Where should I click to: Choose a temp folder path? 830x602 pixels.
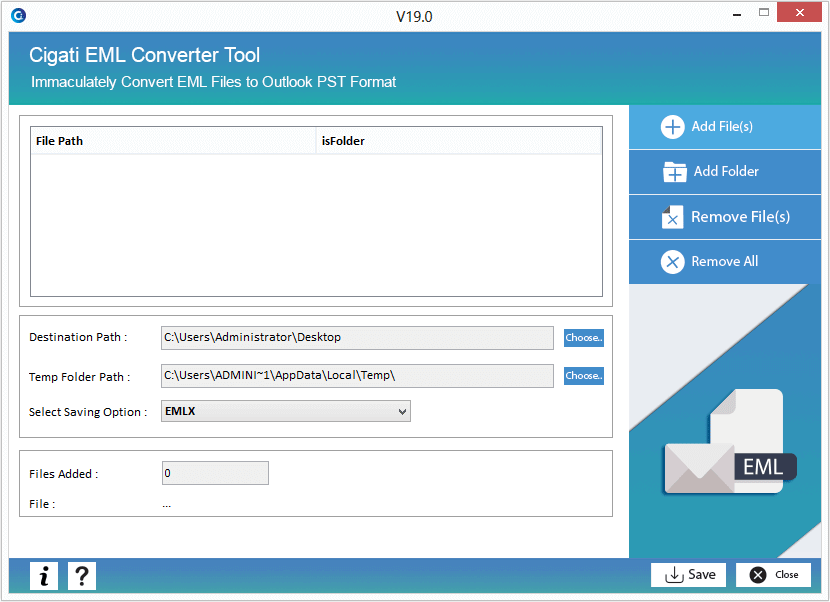pyautogui.click(x=583, y=376)
